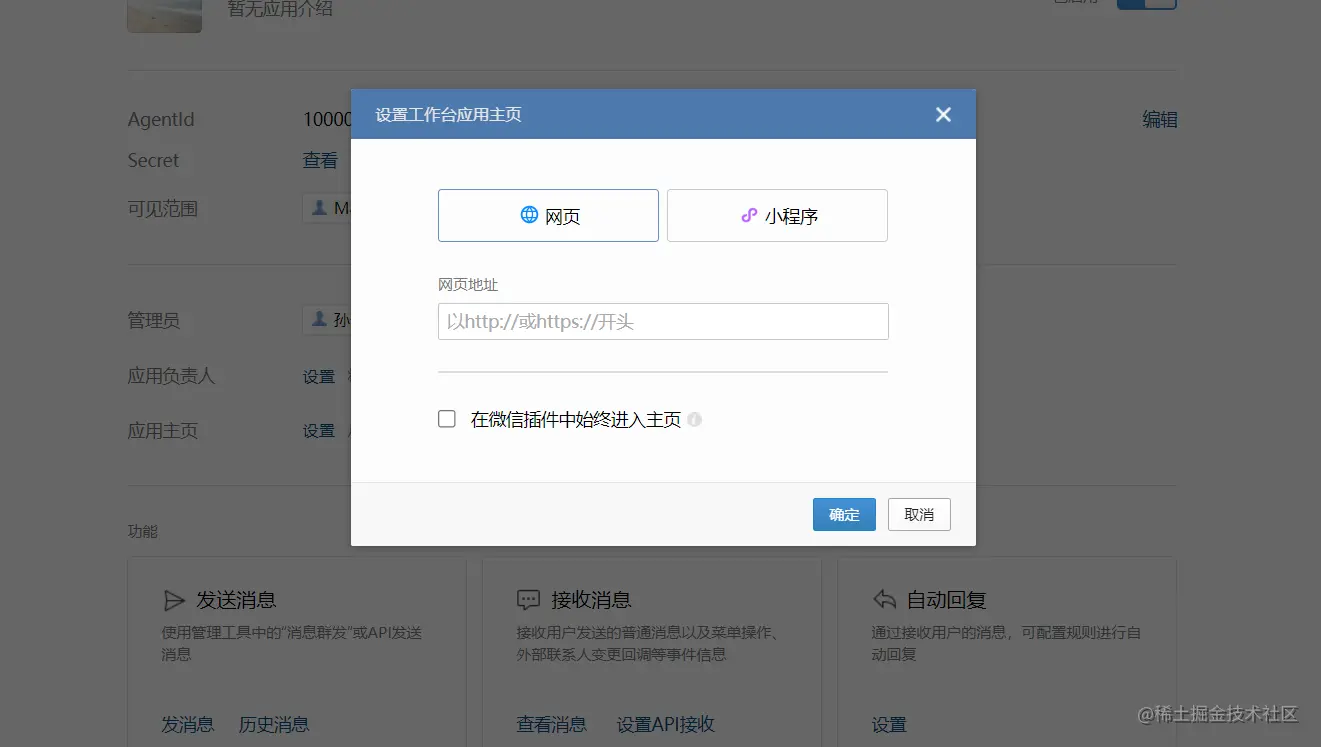Select the 网页 tab option
The width and height of the screenshot is (1321, 747).
[x=548, y=215]
